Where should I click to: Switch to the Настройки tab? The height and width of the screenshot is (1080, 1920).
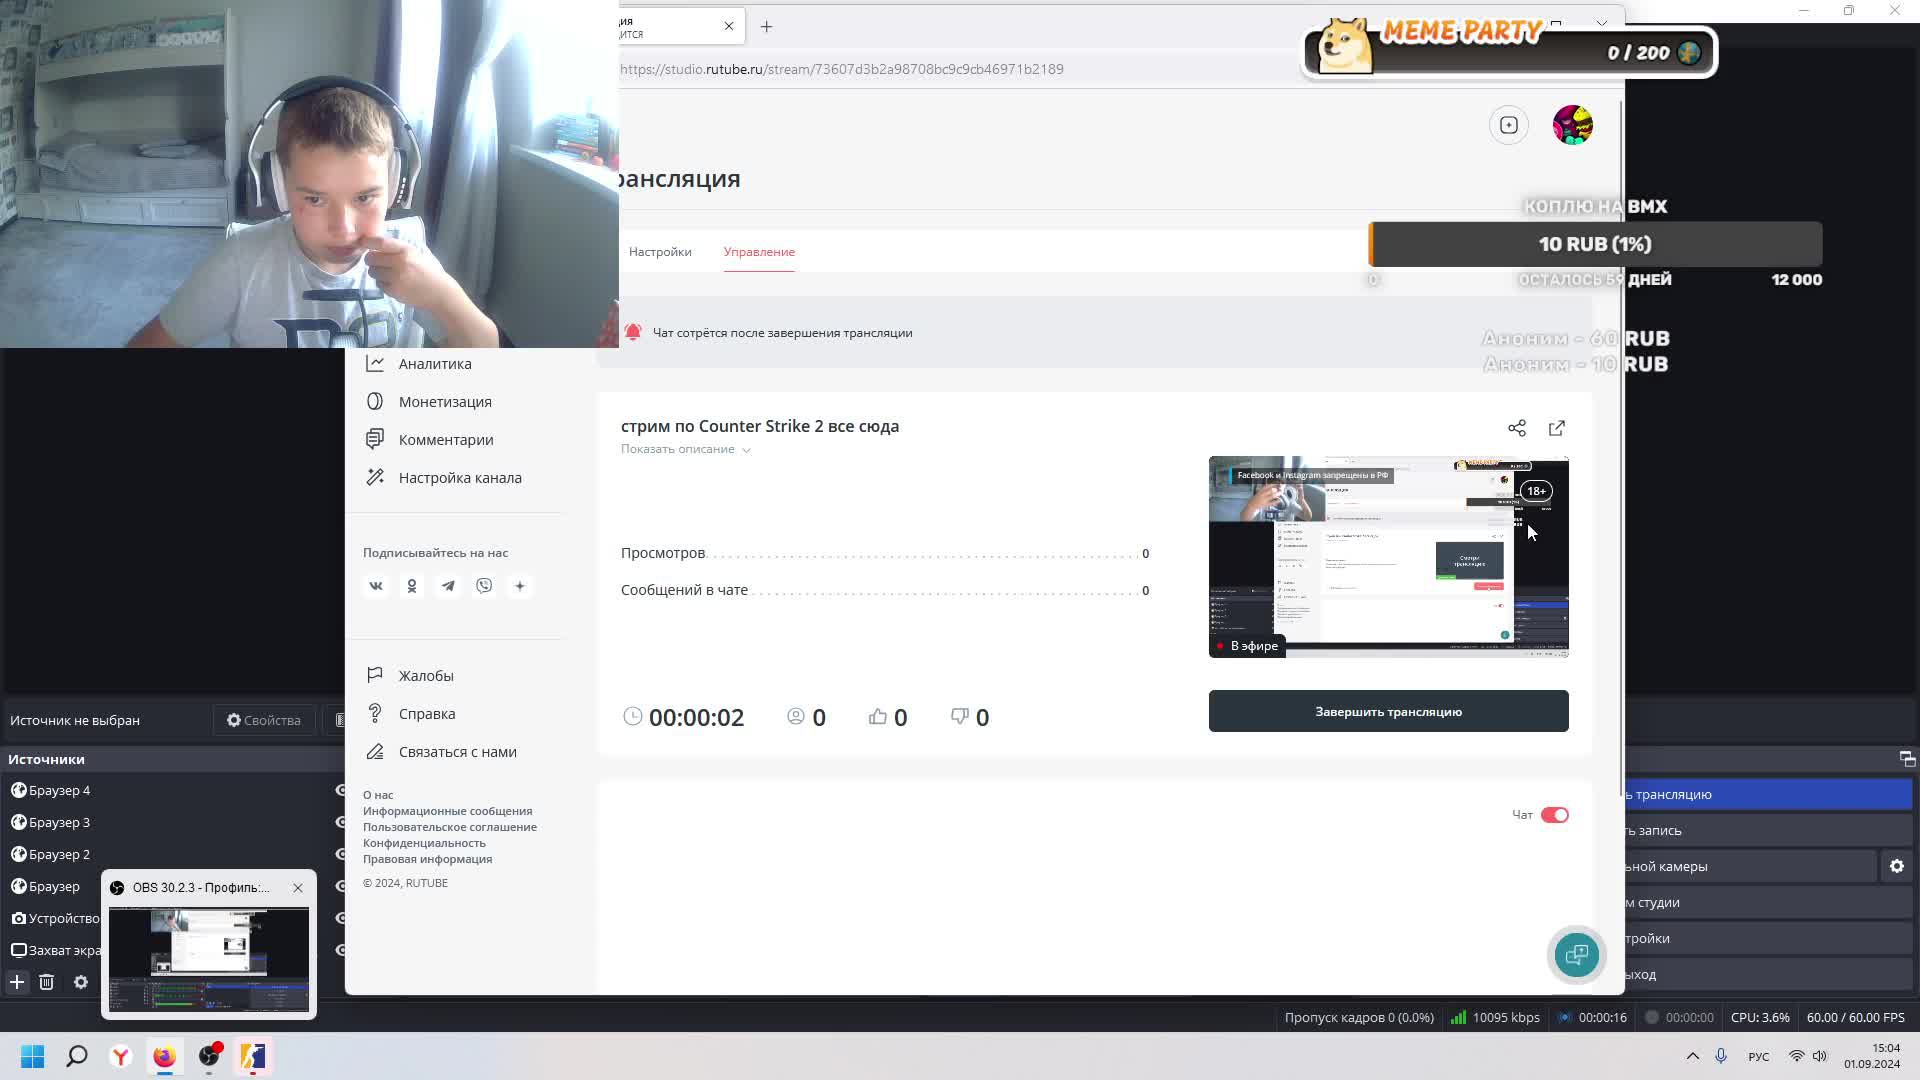coord(660,252)
